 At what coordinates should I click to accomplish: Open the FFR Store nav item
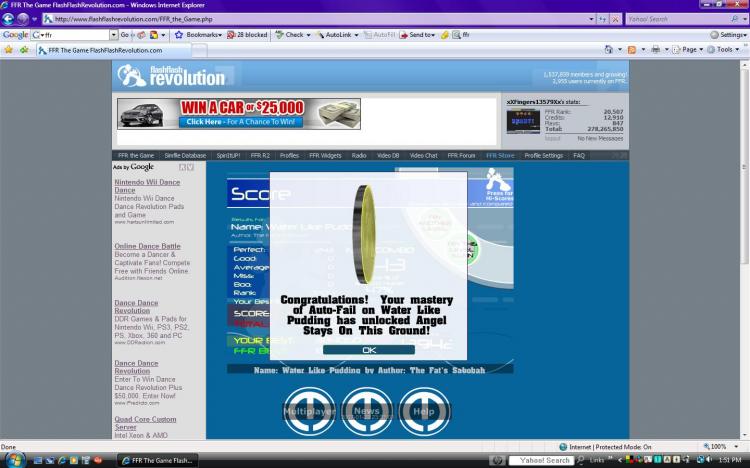(500, 156)
